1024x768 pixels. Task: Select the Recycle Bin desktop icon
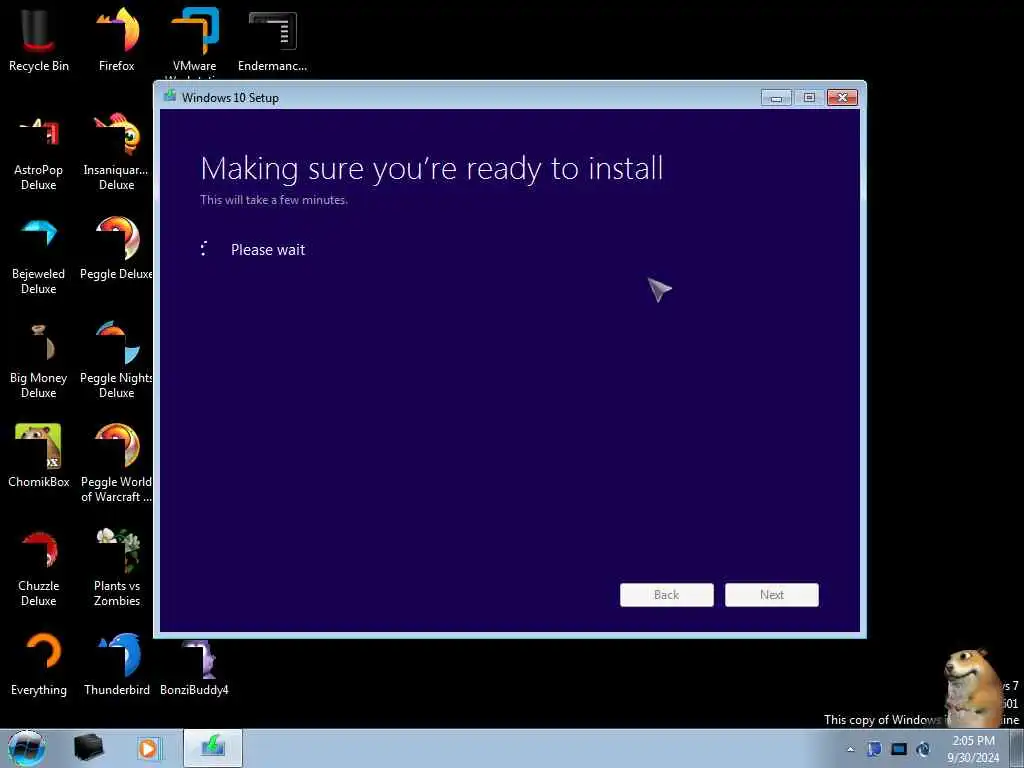click(39, 40)
